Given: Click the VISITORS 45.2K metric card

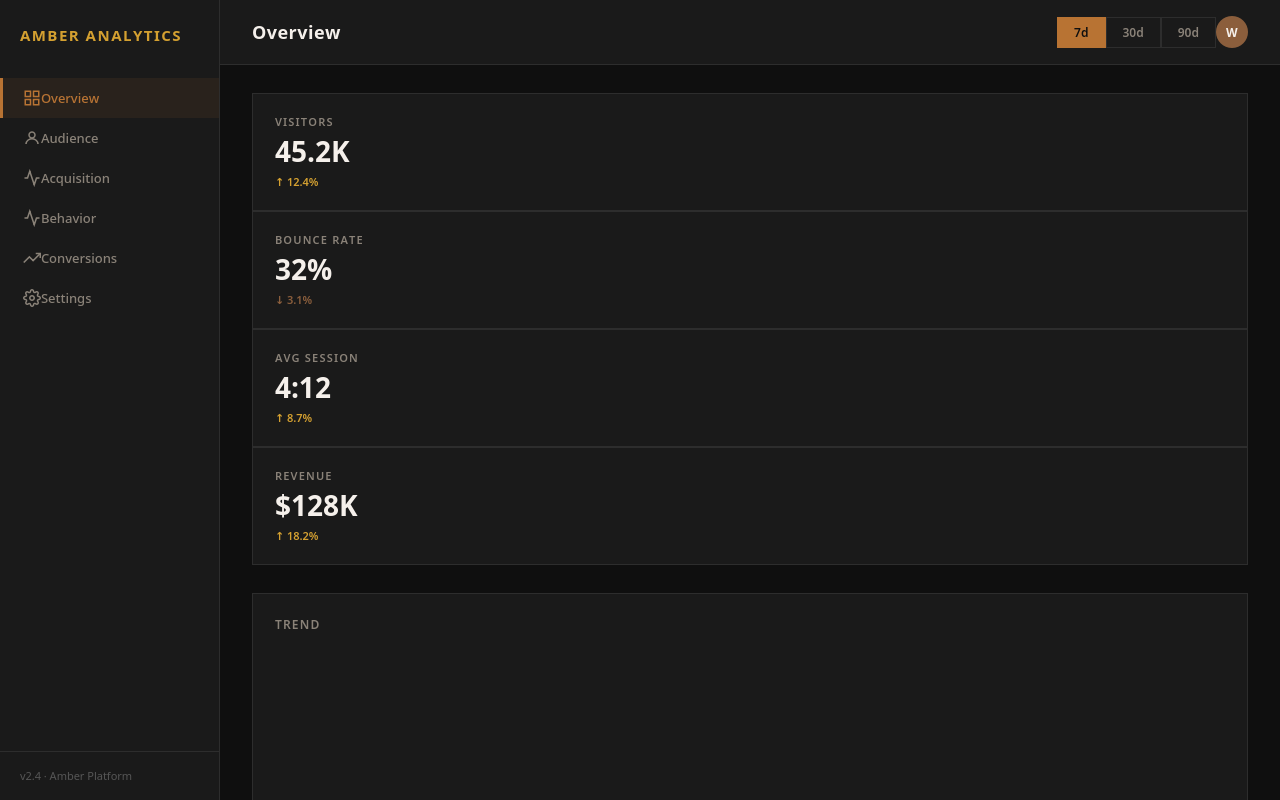Looking at the screenshot, I should [750, 151].
